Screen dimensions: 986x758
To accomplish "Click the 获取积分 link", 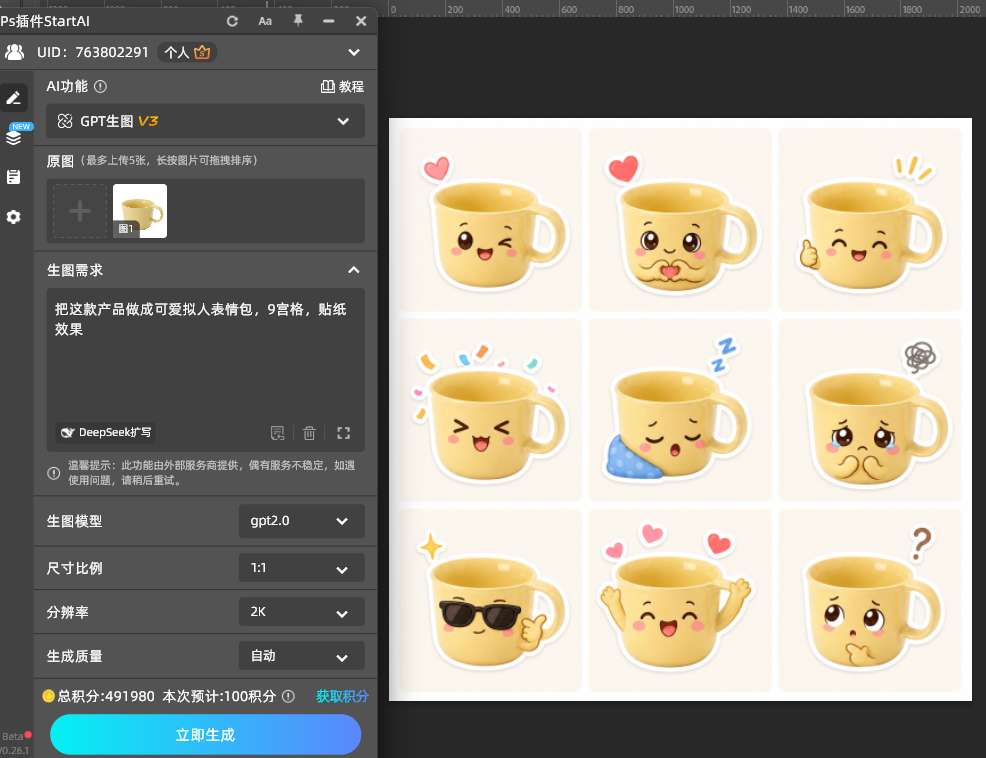I will (x=342, y=696).
